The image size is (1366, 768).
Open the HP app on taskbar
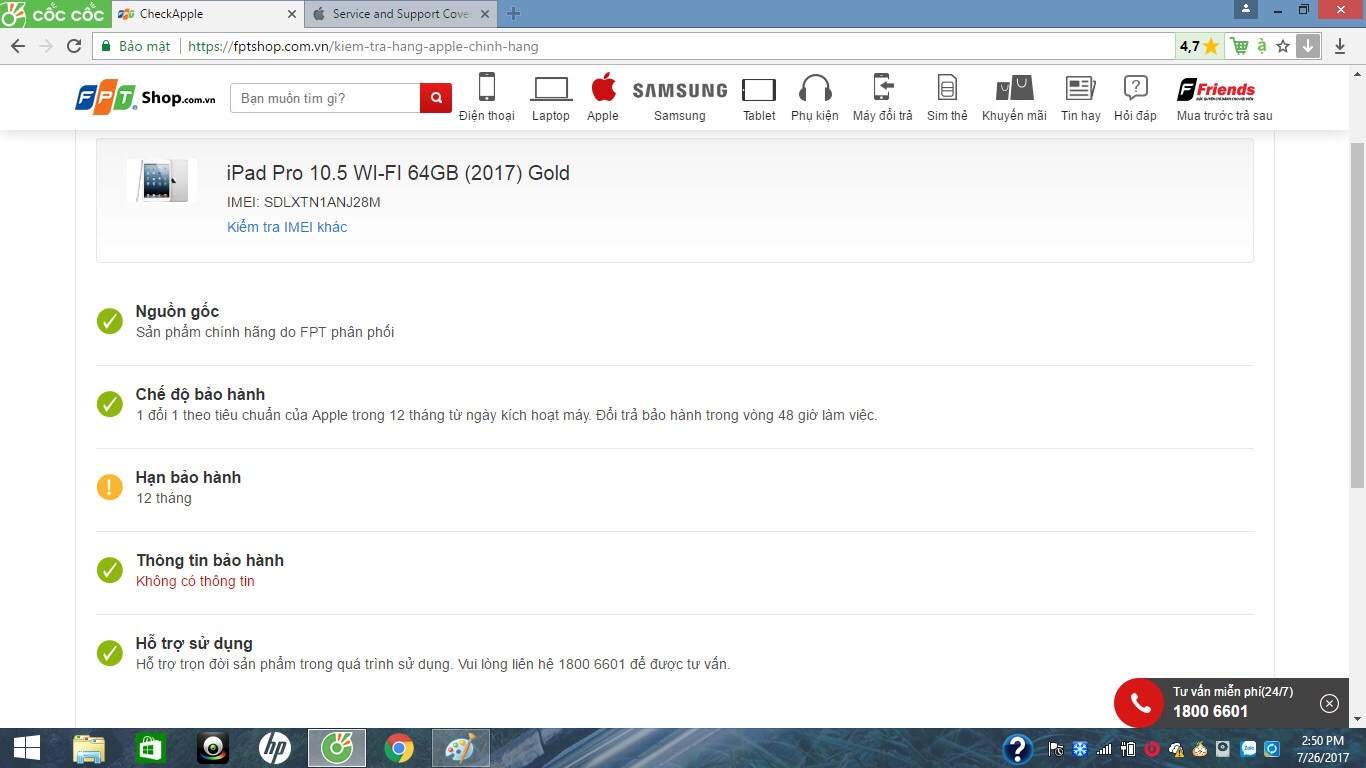[274, 748]
